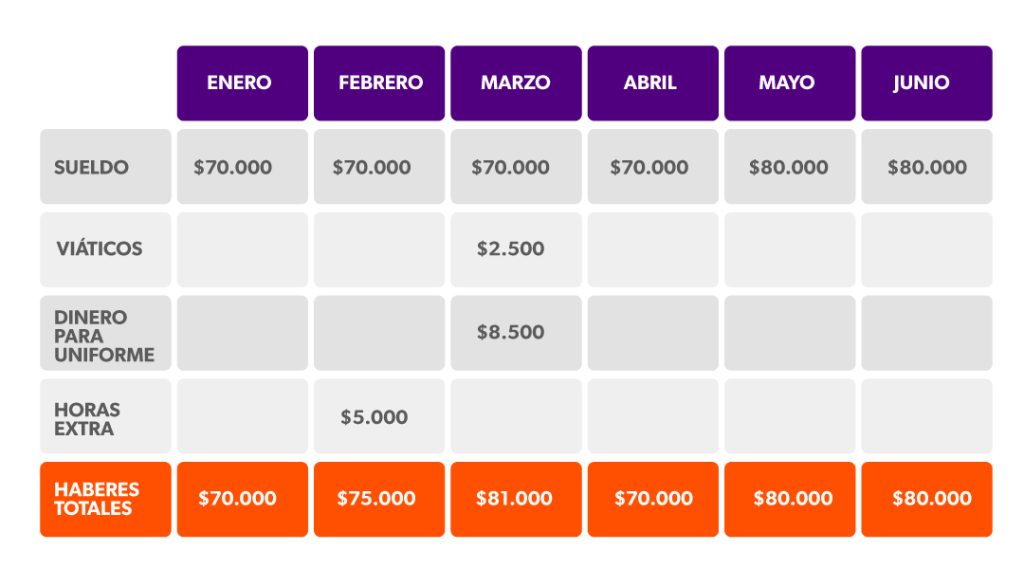The image size is (1024, 569).
Task: Click the HABERES TOTALES orange label
Action: [x=106, y=500]
